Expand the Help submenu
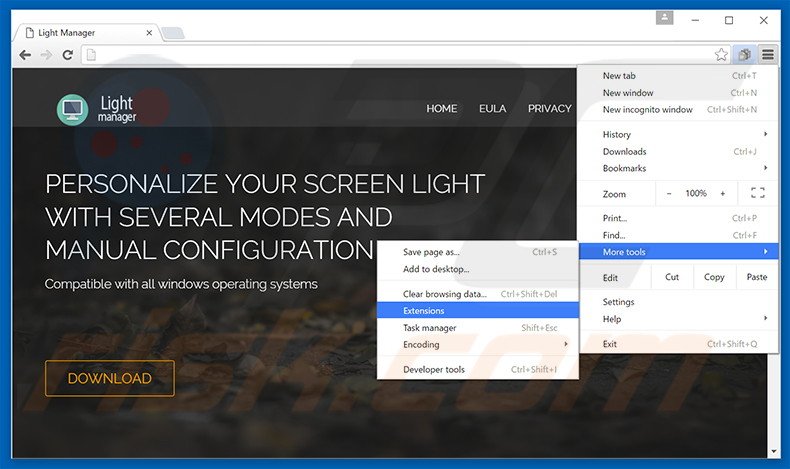 pyautogui.click(x=678, y=319)
